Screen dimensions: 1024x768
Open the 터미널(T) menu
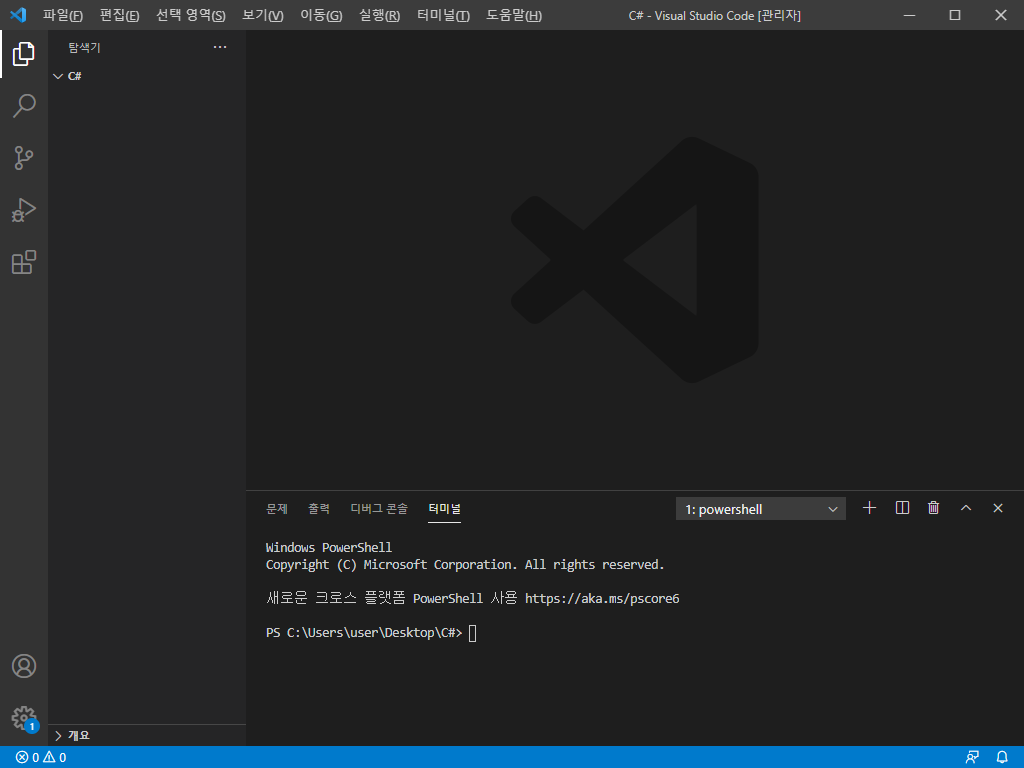(x=443, y=15)
